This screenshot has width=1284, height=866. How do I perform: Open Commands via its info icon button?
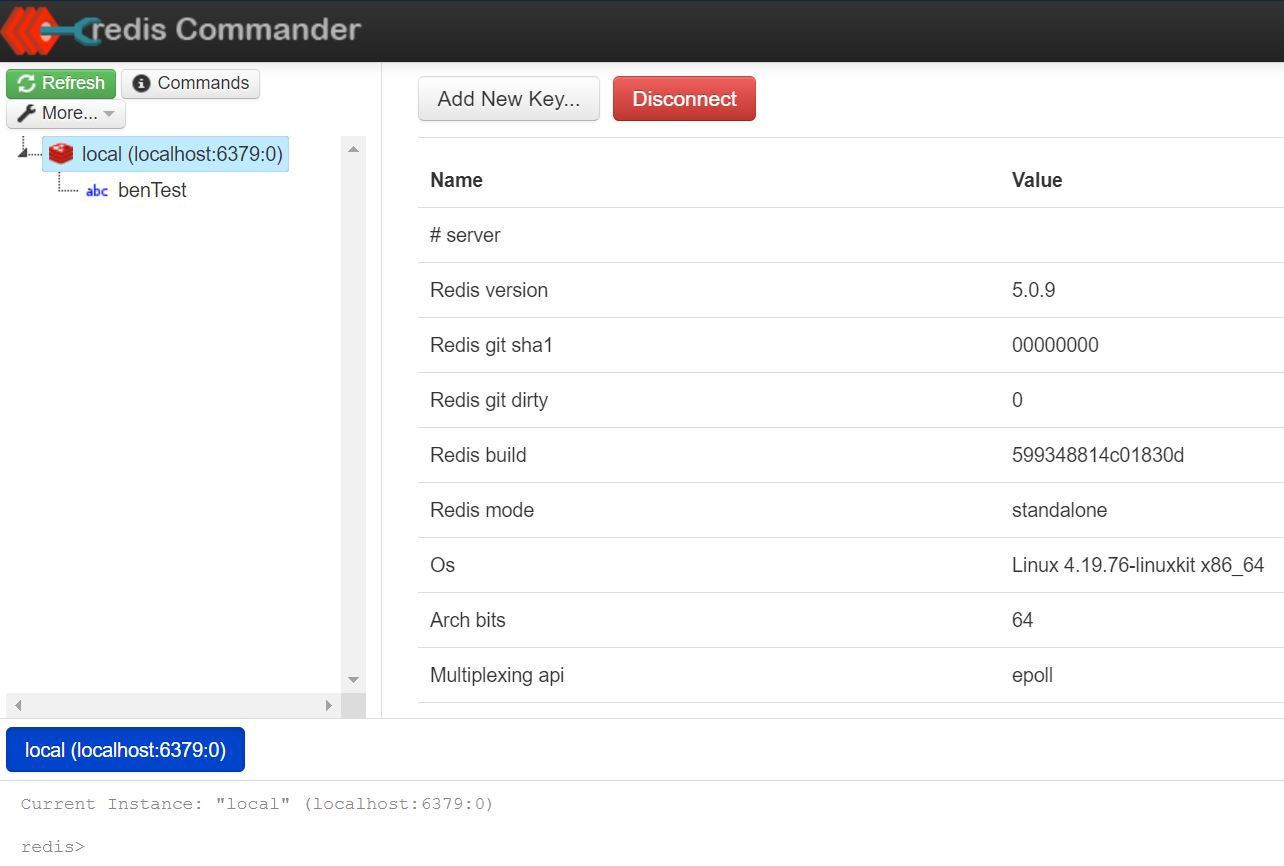tap(190, 83)
